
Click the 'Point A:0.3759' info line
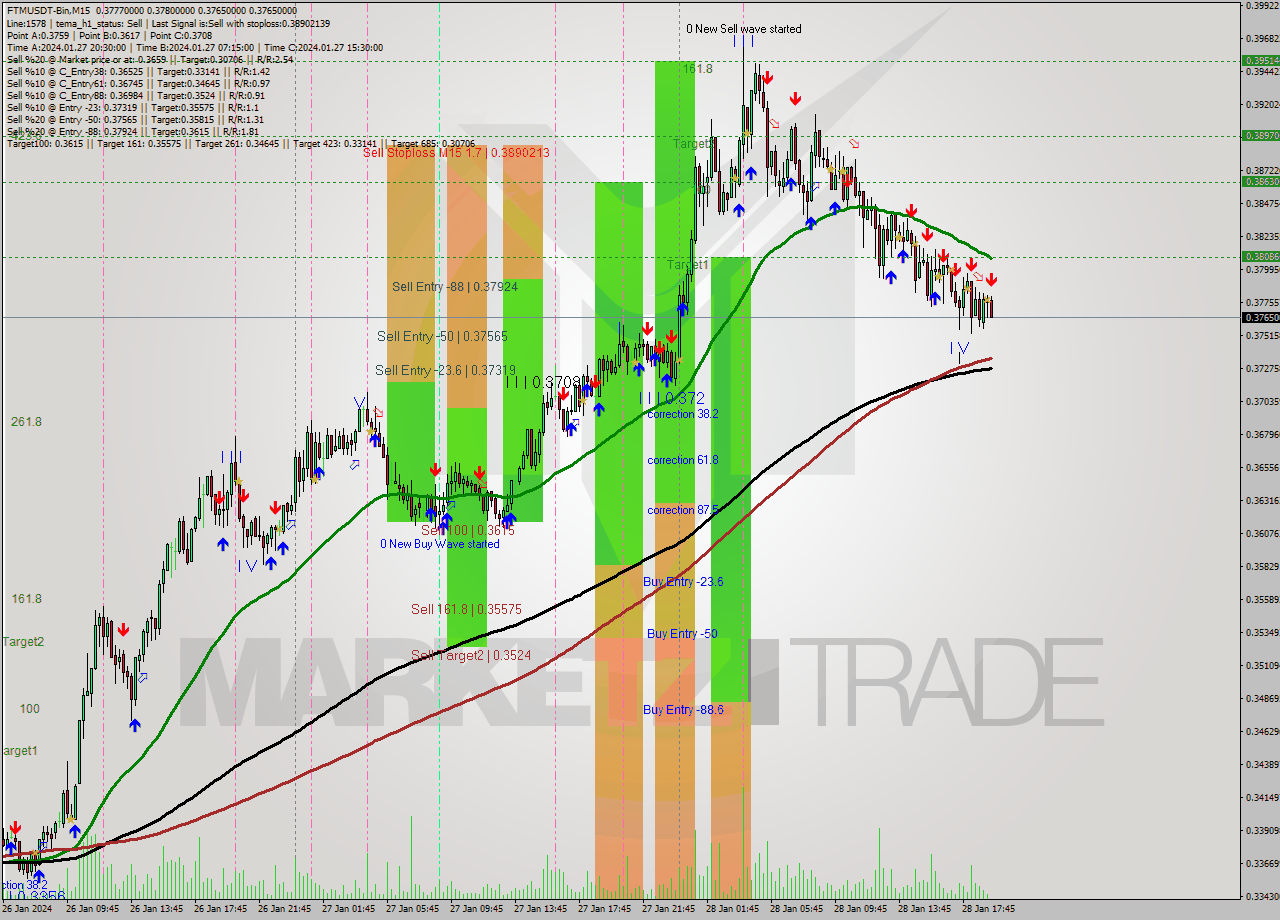tap(109, 35)
